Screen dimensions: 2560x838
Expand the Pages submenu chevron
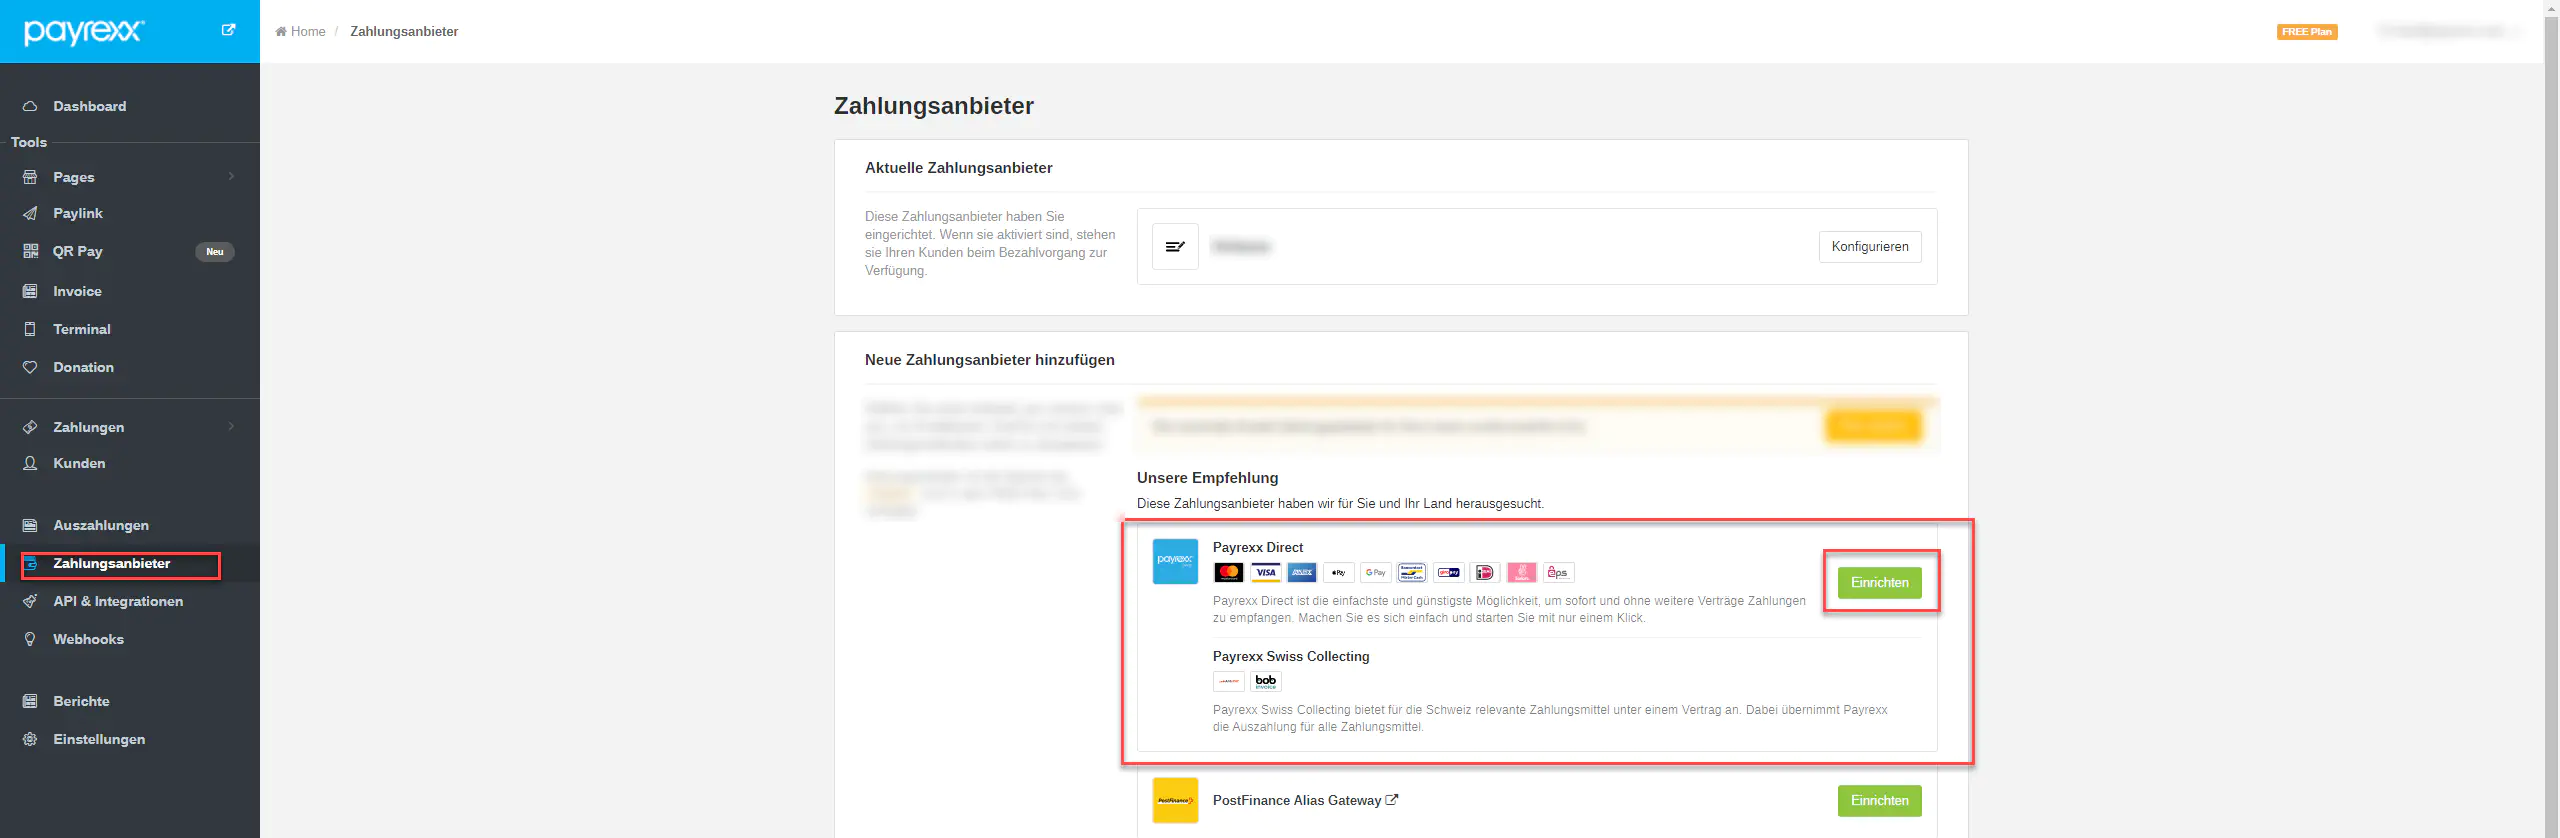231,177
